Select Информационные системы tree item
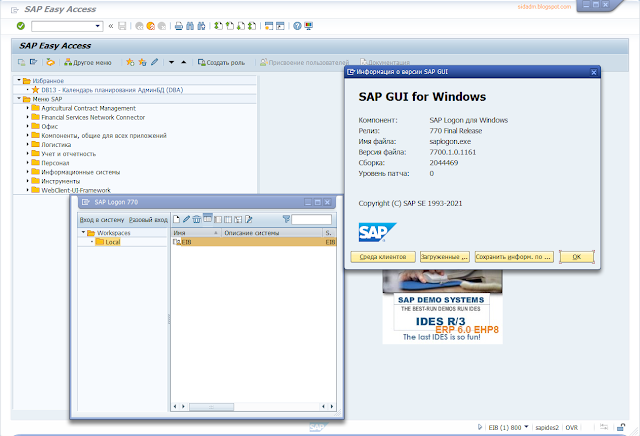Screen dimensions: 640x436 click(80, 172)
